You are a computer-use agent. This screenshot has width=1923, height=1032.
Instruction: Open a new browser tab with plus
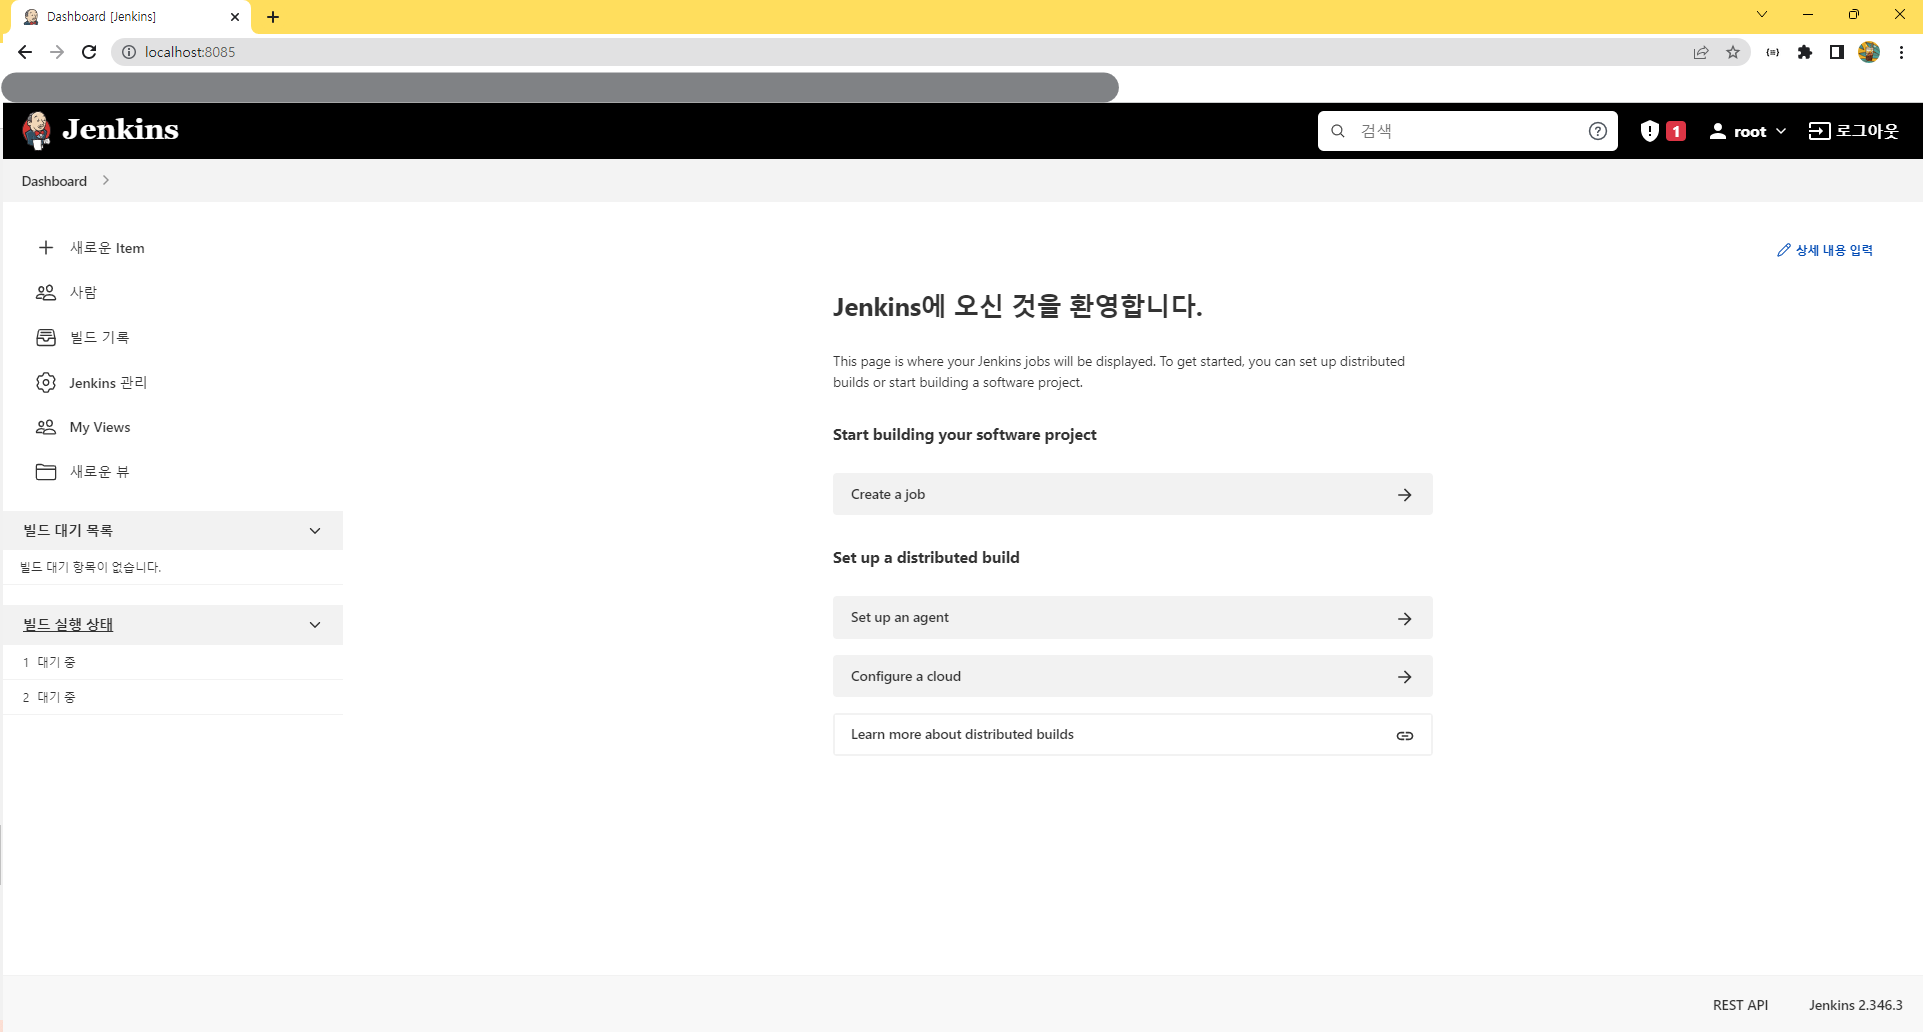click(x=273, y=17)
